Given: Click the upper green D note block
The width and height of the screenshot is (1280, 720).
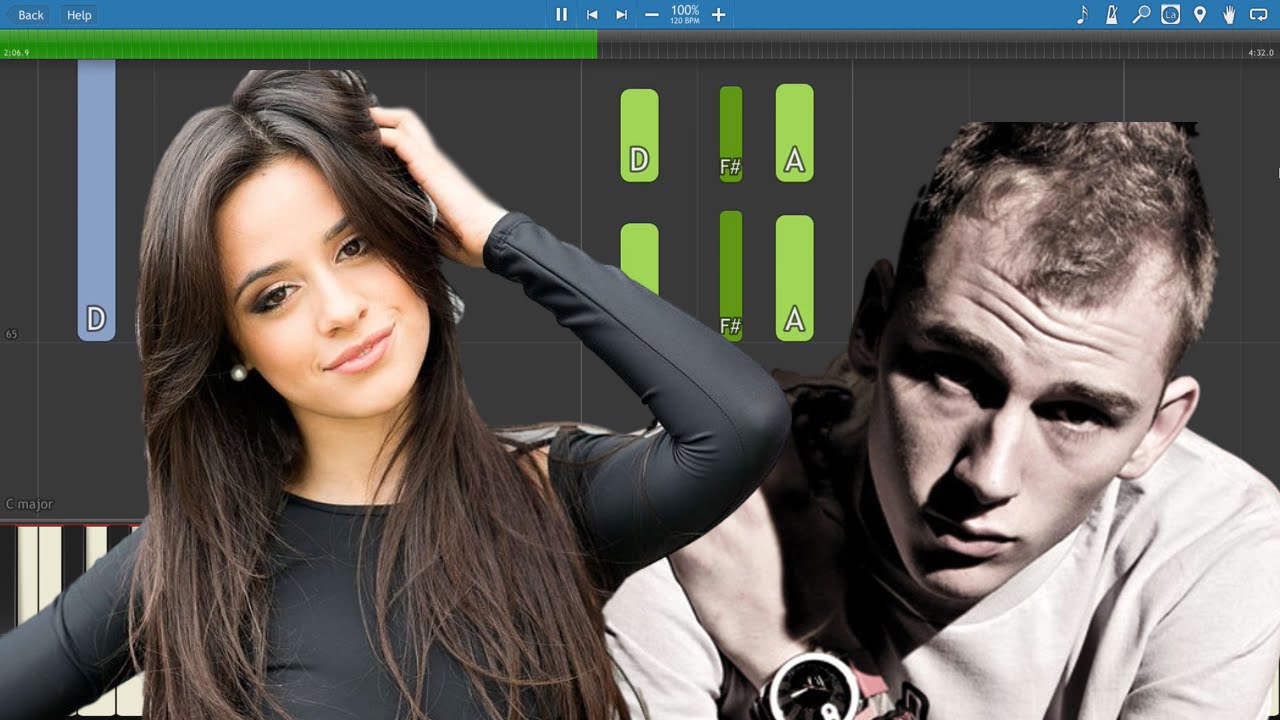Looking at the screenshot, I should 639,135.
